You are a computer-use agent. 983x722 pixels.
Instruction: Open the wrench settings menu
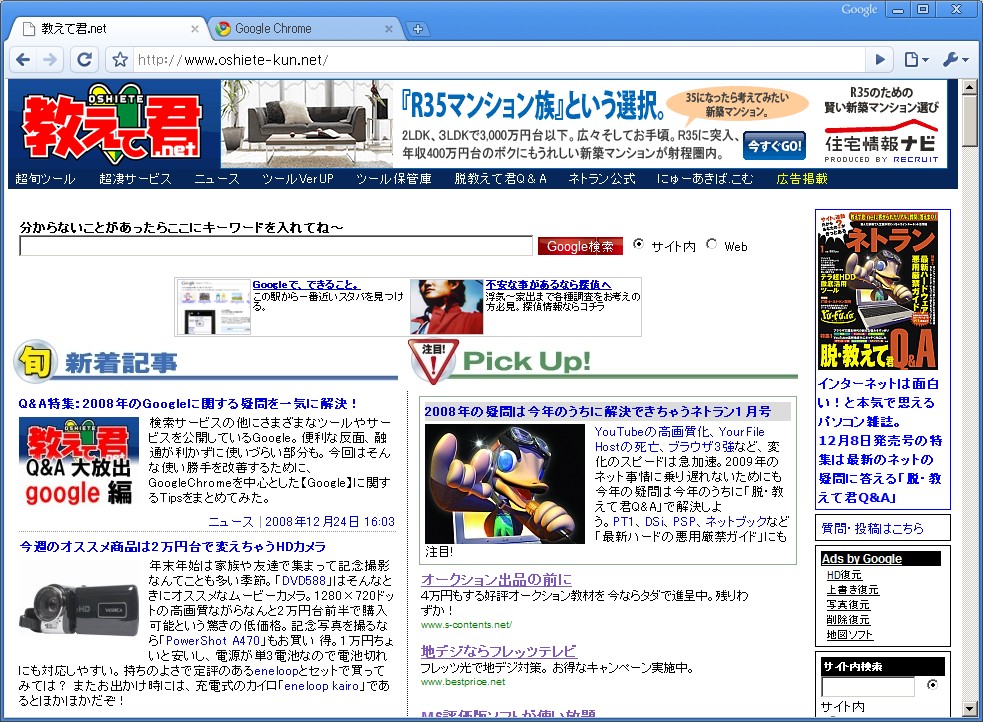coord(955,60)
